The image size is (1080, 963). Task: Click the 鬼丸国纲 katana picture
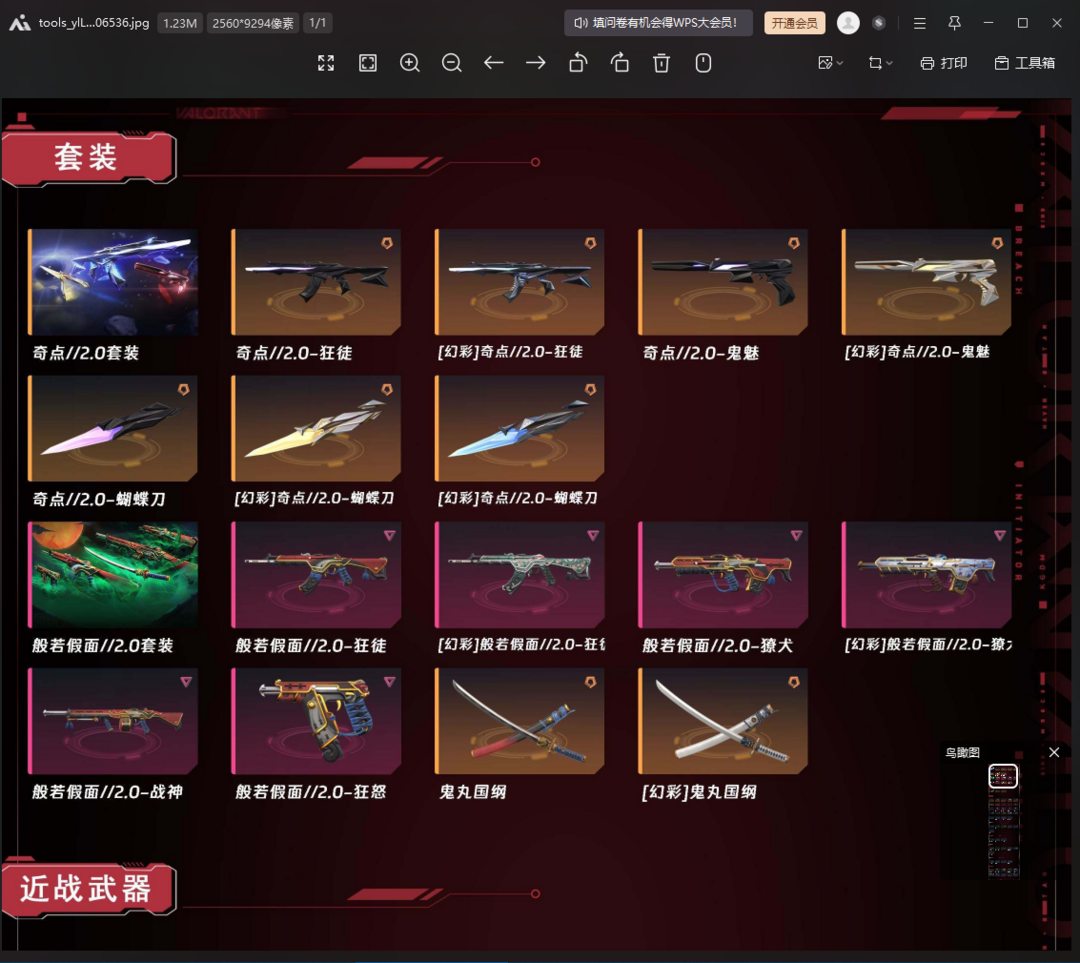pos(519,721)
